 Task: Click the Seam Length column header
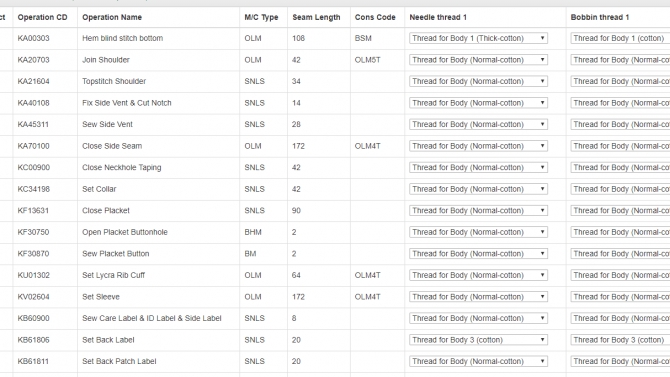pyautogui.click(x=316, y=18)
